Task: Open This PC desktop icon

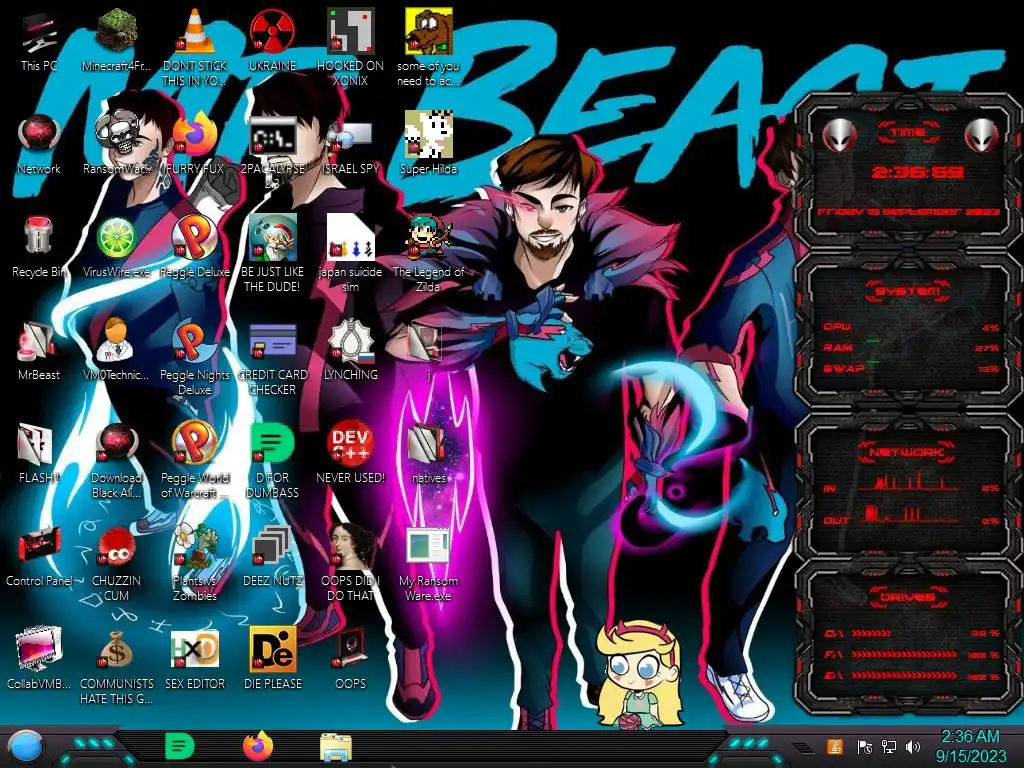Action: point(39,34)
